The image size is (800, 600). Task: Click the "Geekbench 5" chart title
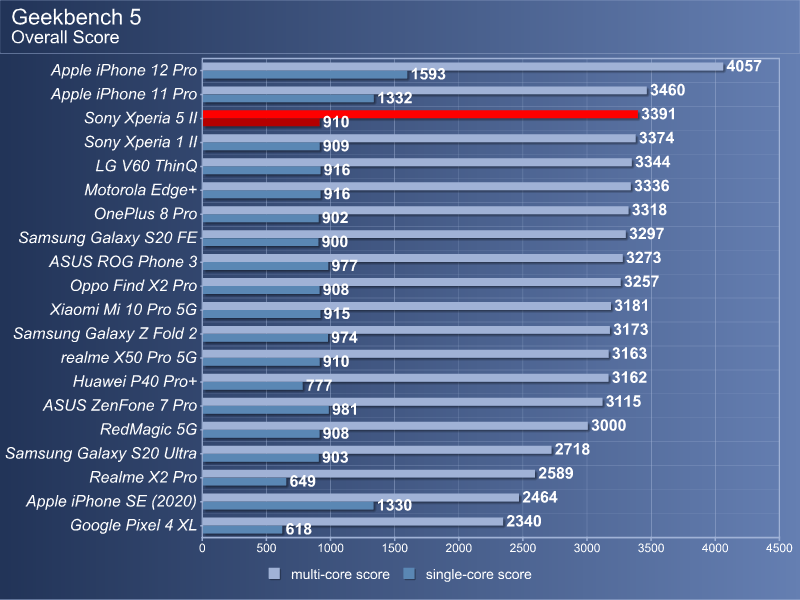76,17
